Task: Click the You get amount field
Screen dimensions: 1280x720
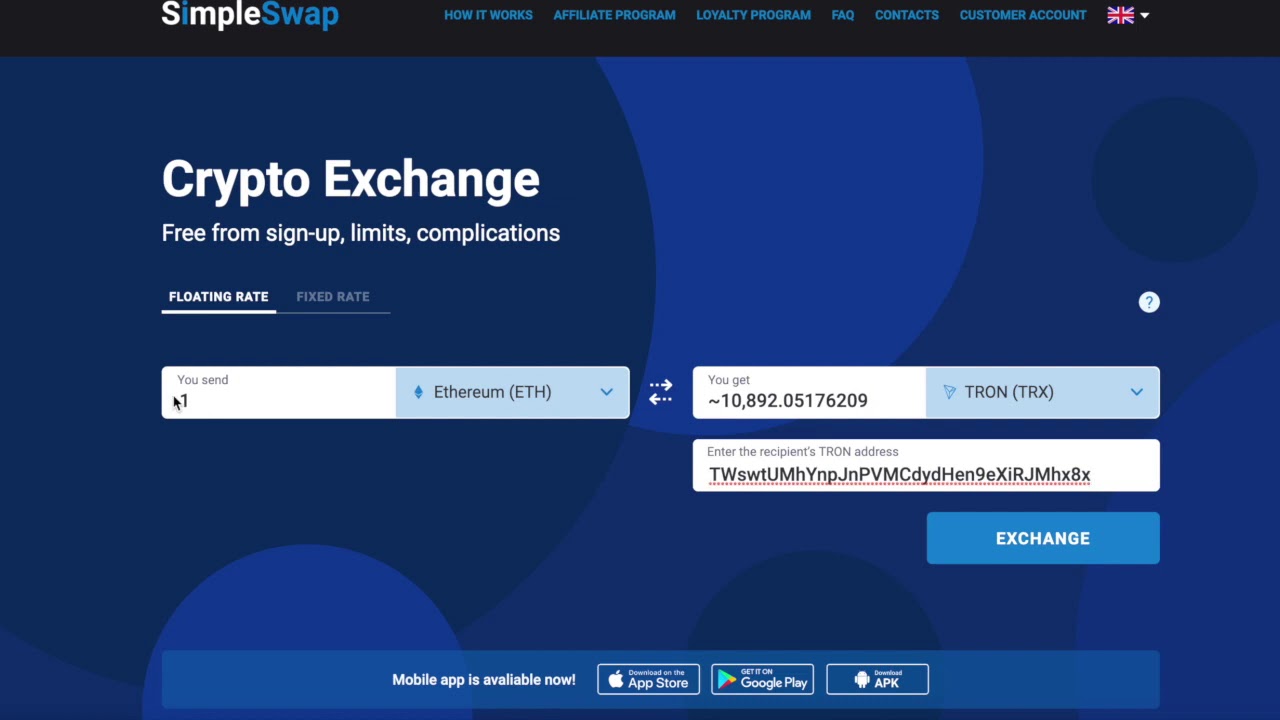Action: [809, 392]
